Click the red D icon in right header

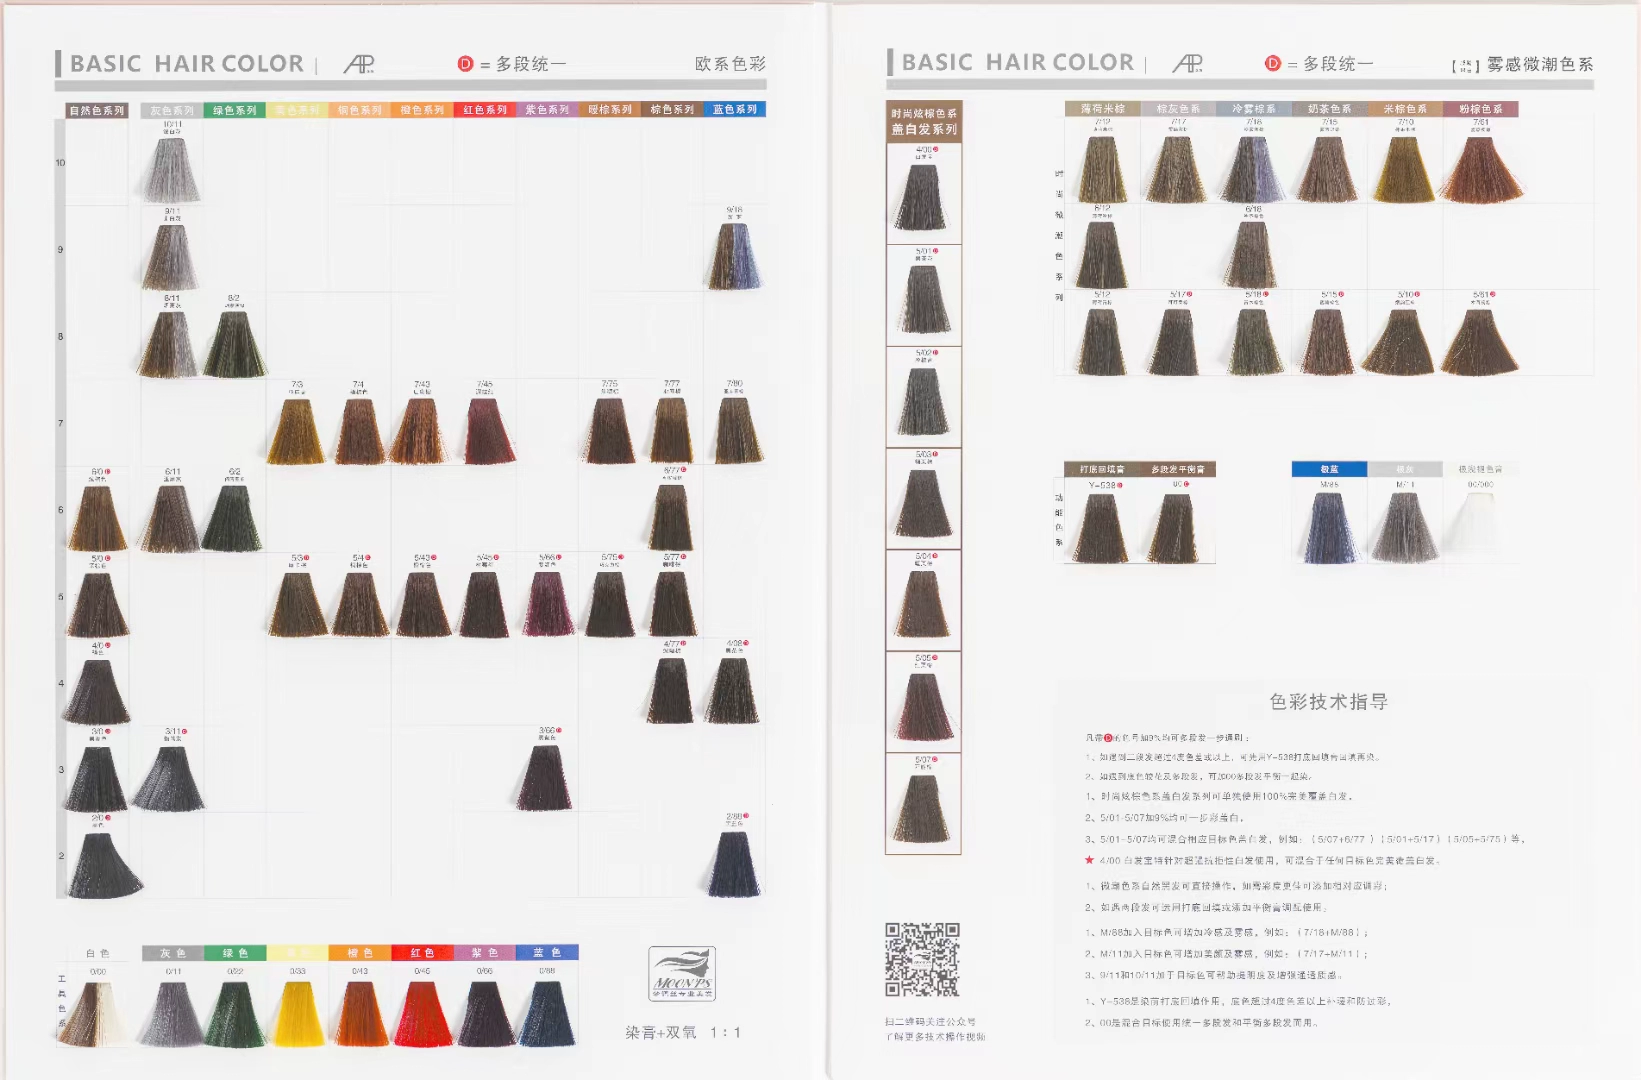pos(1272,64)
